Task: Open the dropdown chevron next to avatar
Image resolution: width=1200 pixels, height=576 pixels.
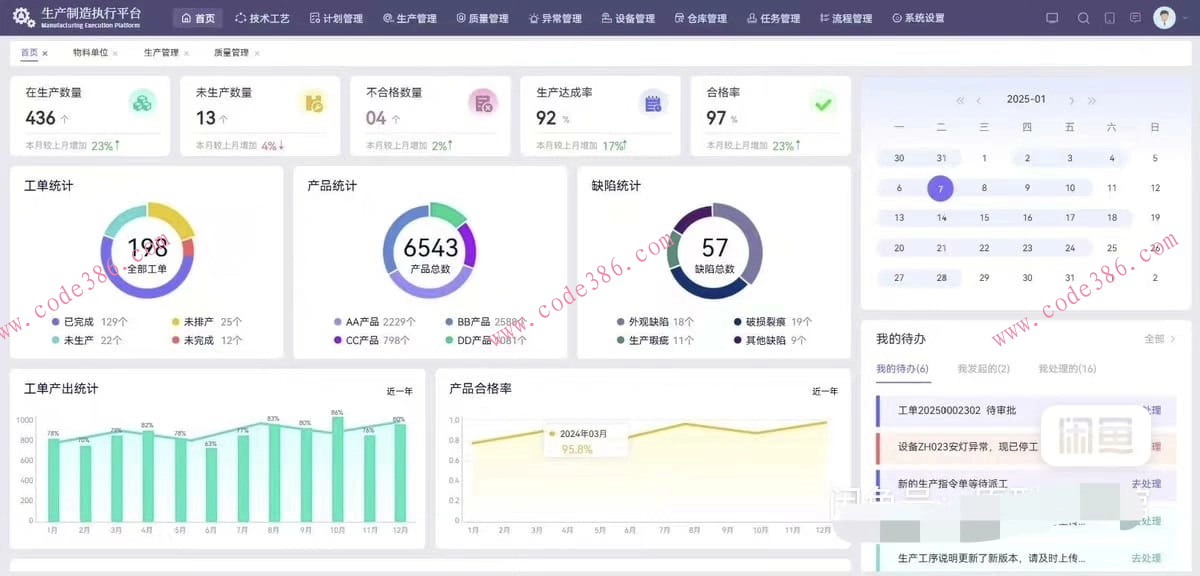Action: pyautogui.click(x=1188, y=17)
